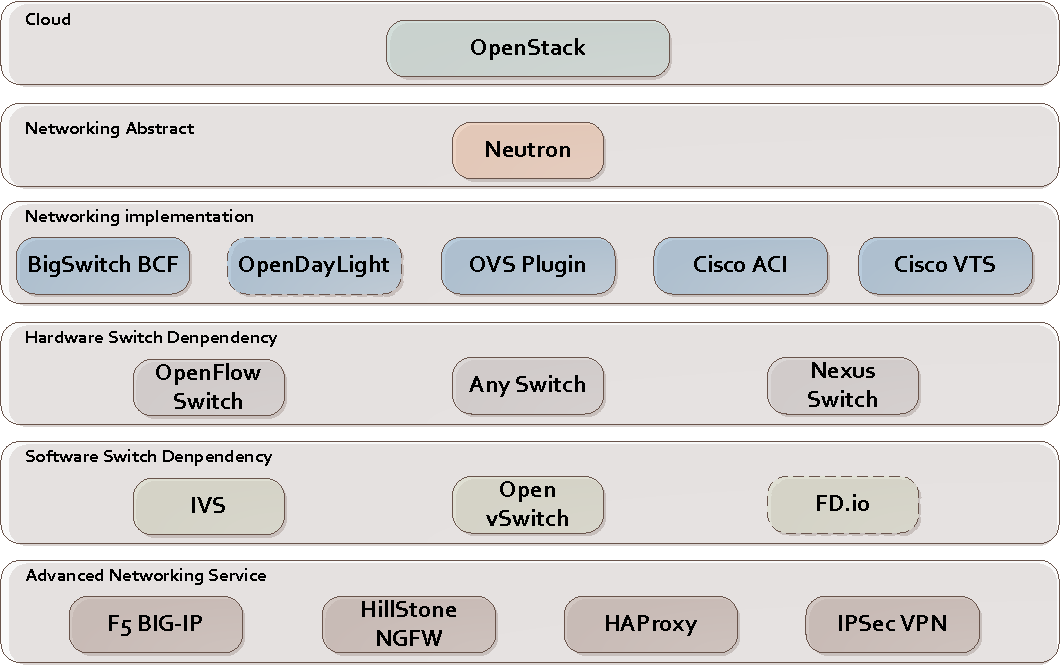The width and height of the screenshot is (1060, 666).
Task: Select the OpenDayLight dashed block
Action: coord(315,265)
